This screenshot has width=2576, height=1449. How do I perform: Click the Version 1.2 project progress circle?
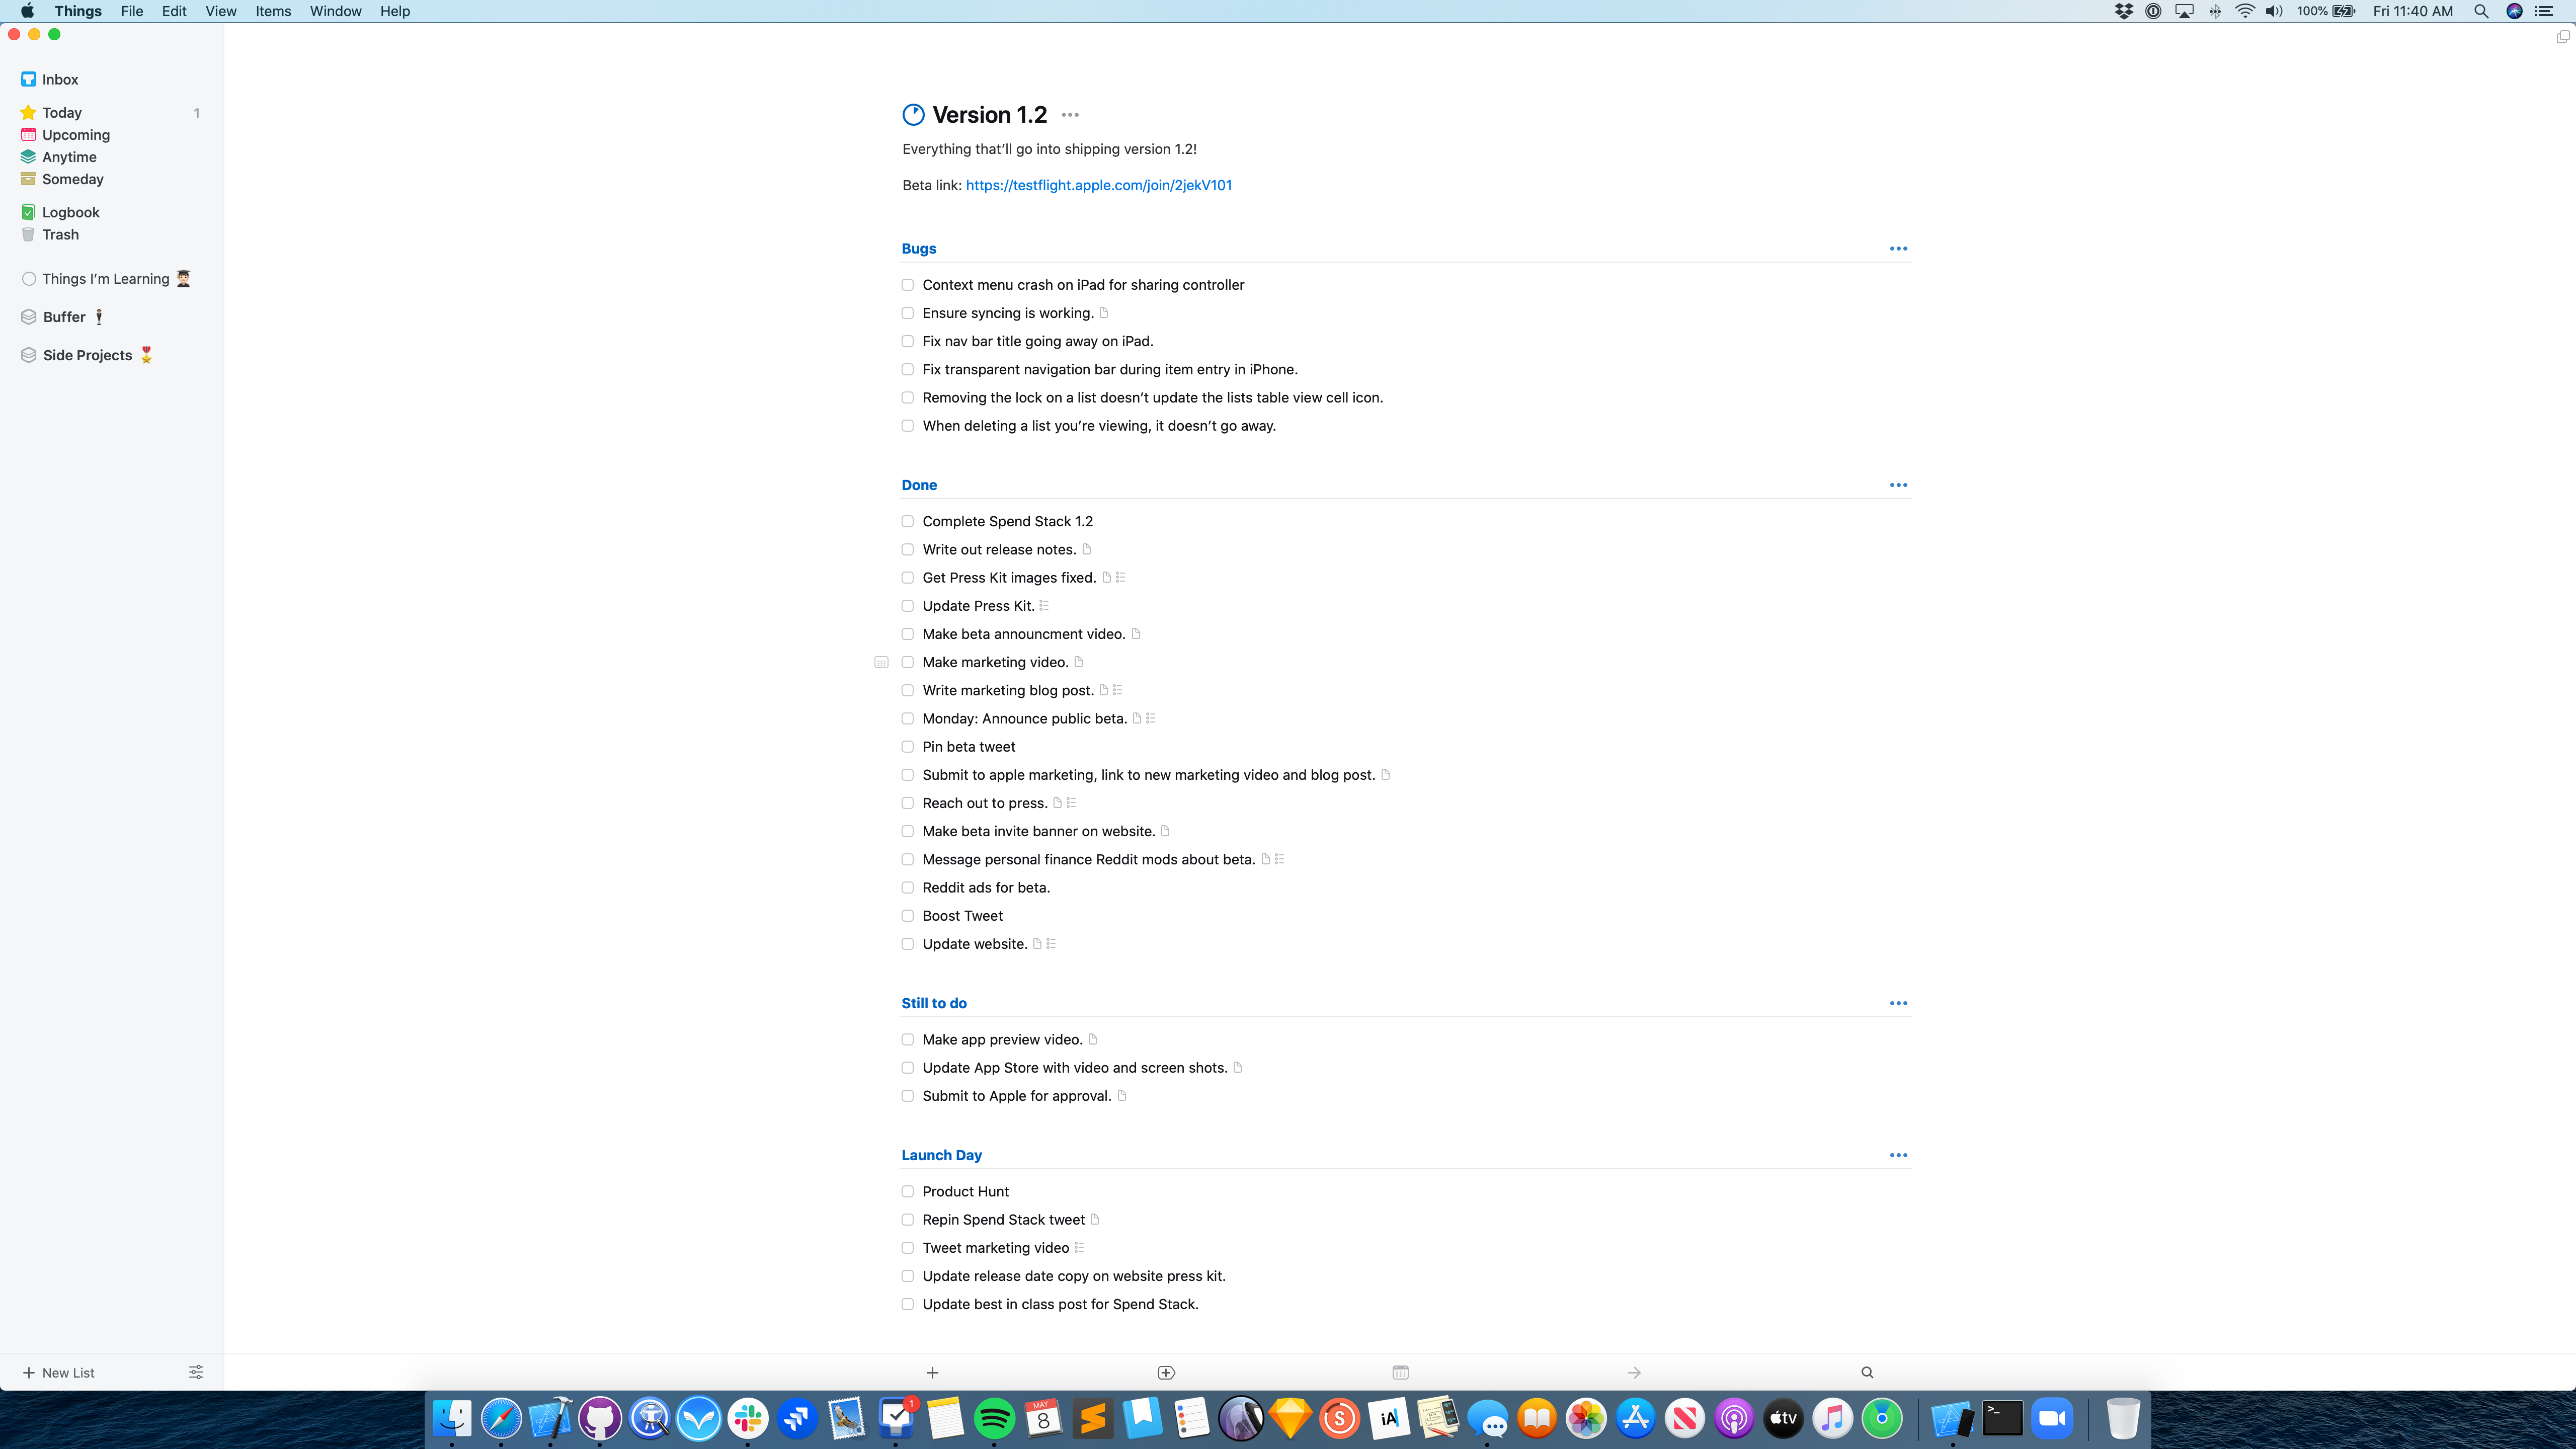click(x=913, y=115)
